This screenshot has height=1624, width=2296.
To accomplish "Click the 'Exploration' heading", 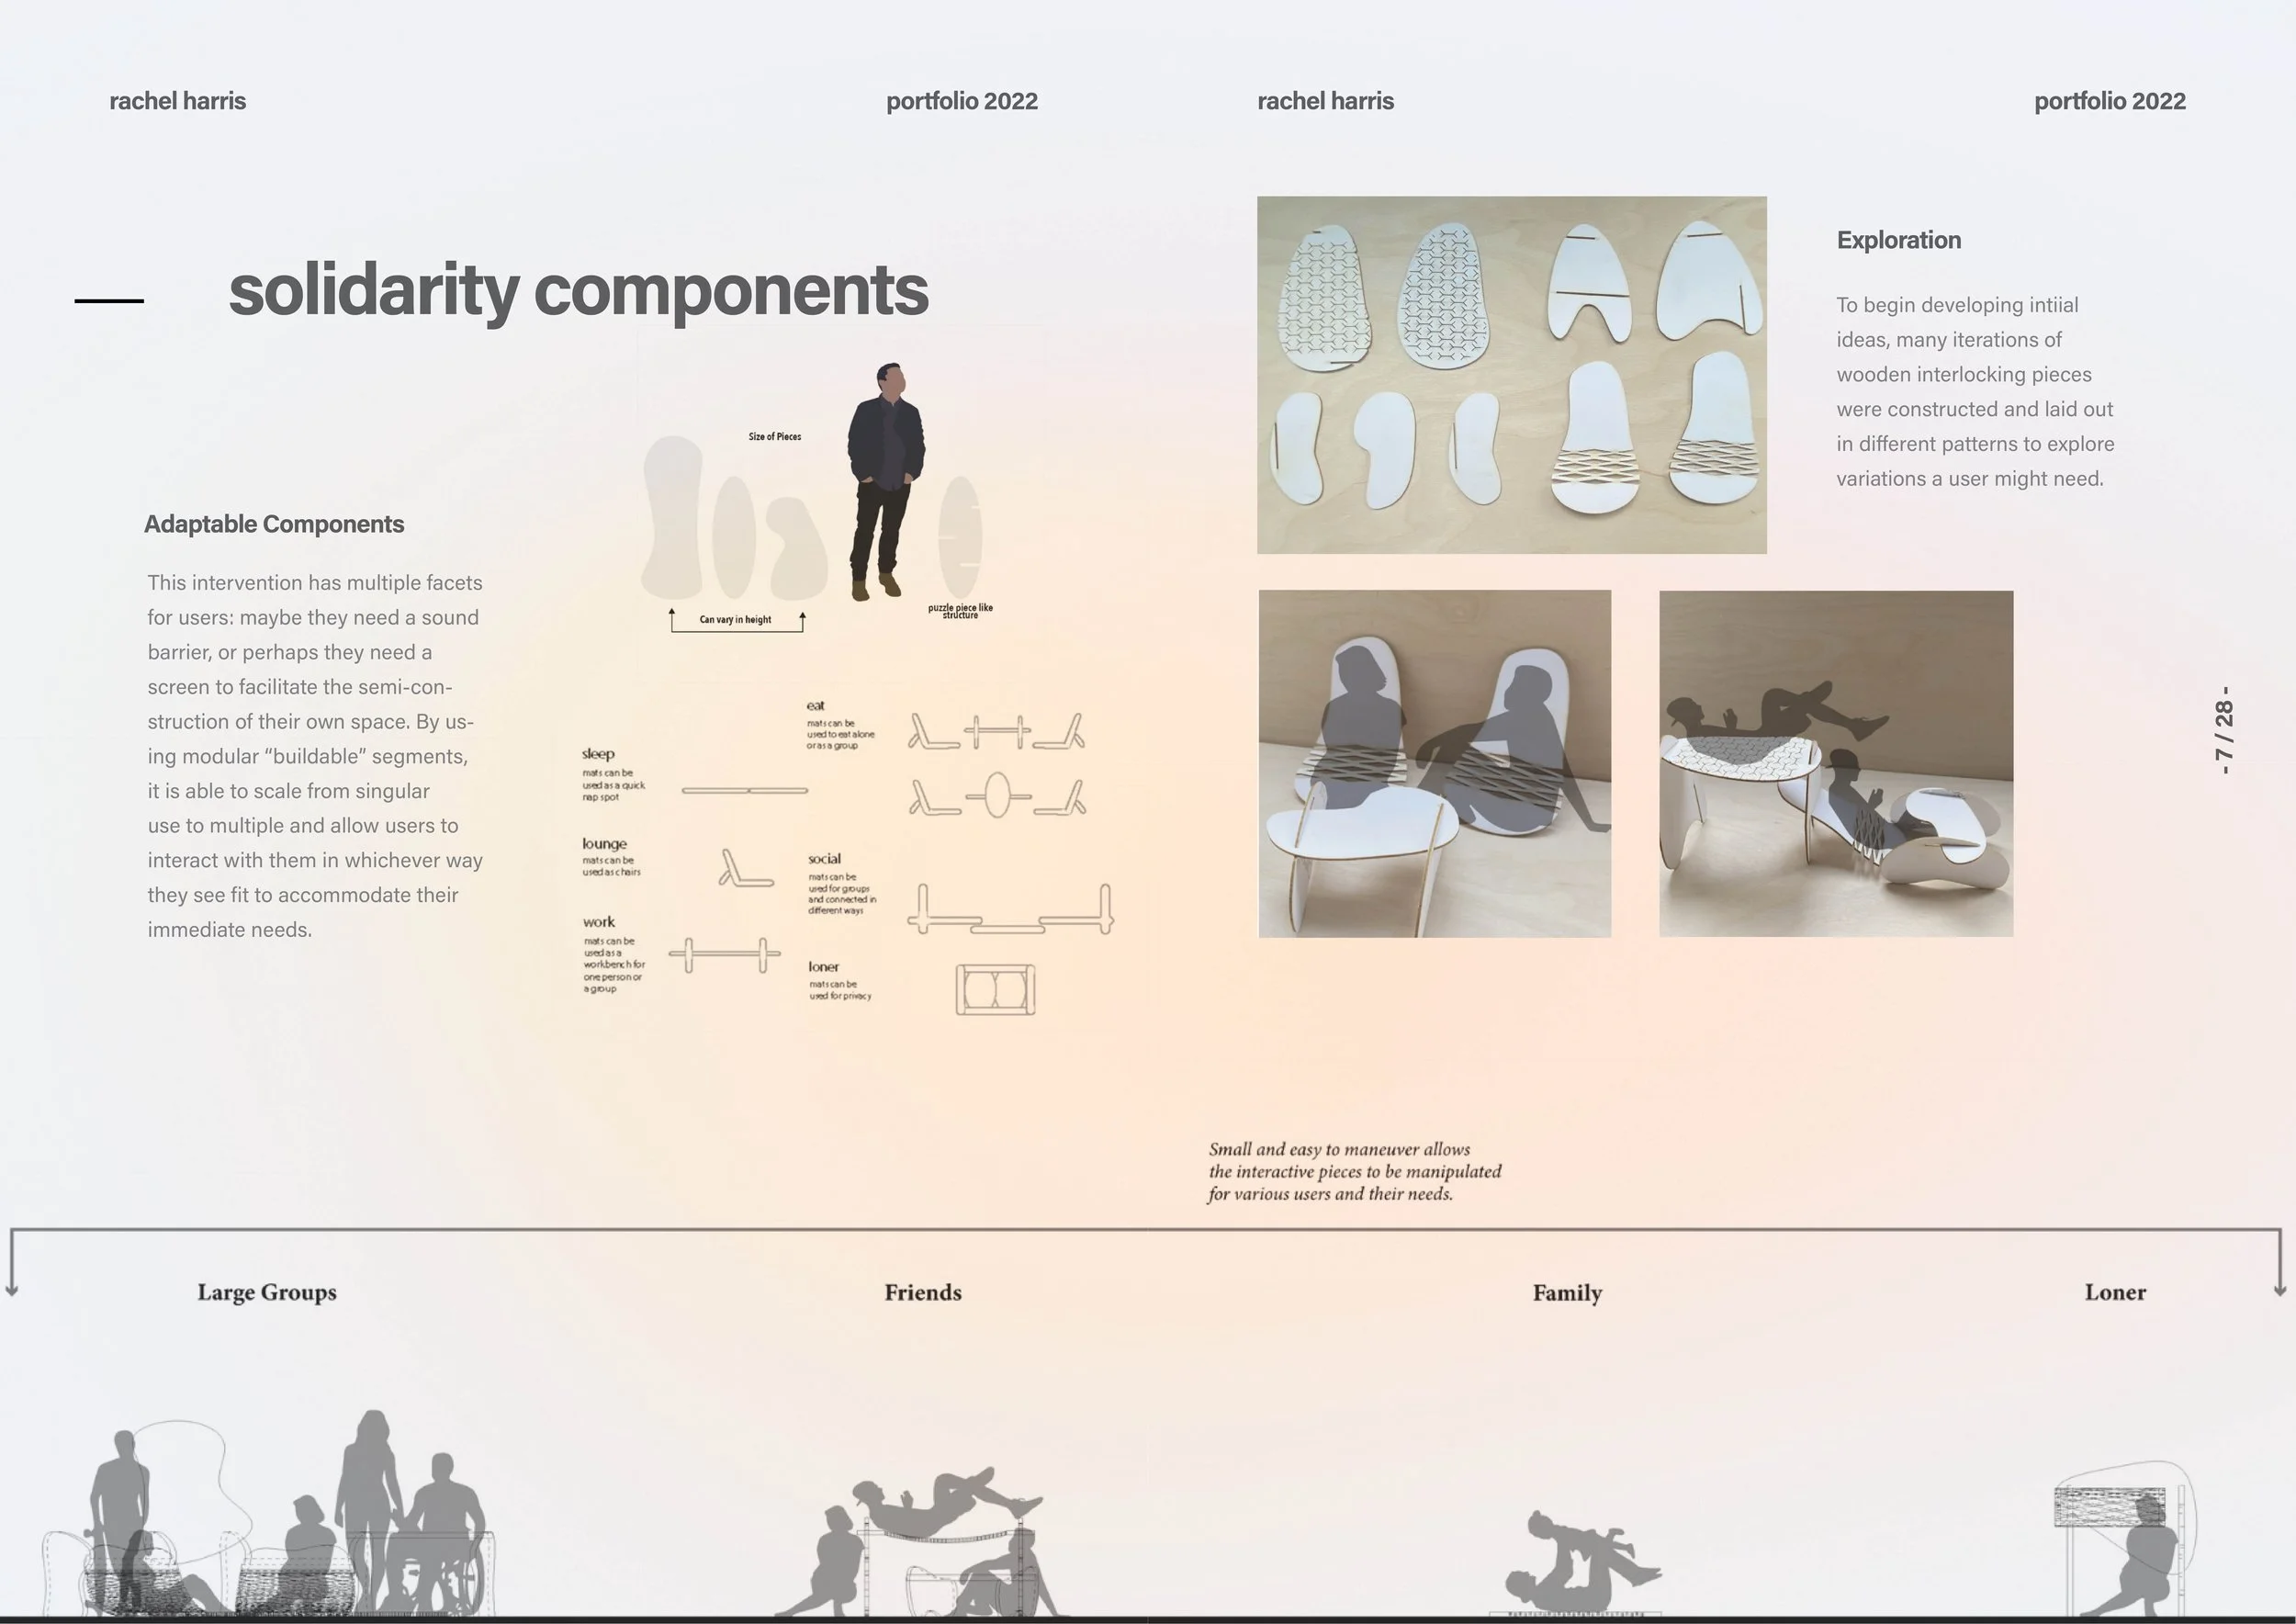I will click(x=1898, y=240).
